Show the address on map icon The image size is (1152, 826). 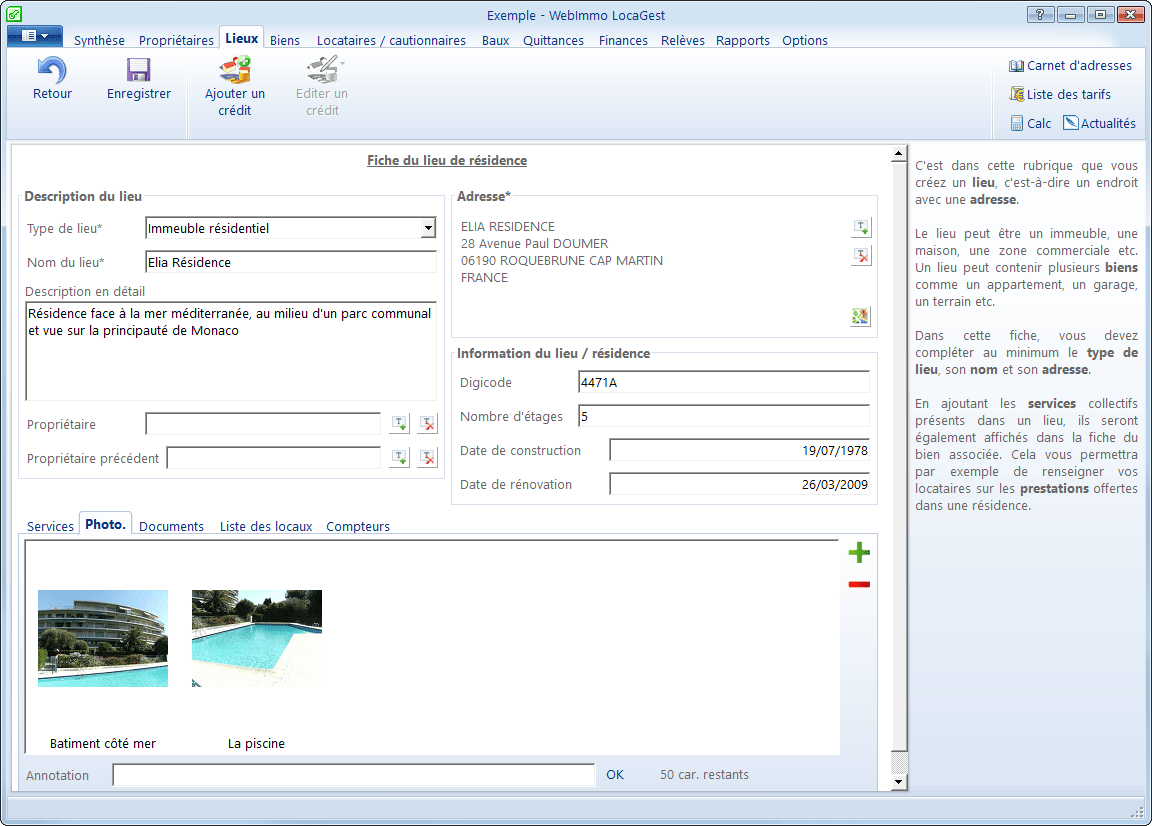861,317
